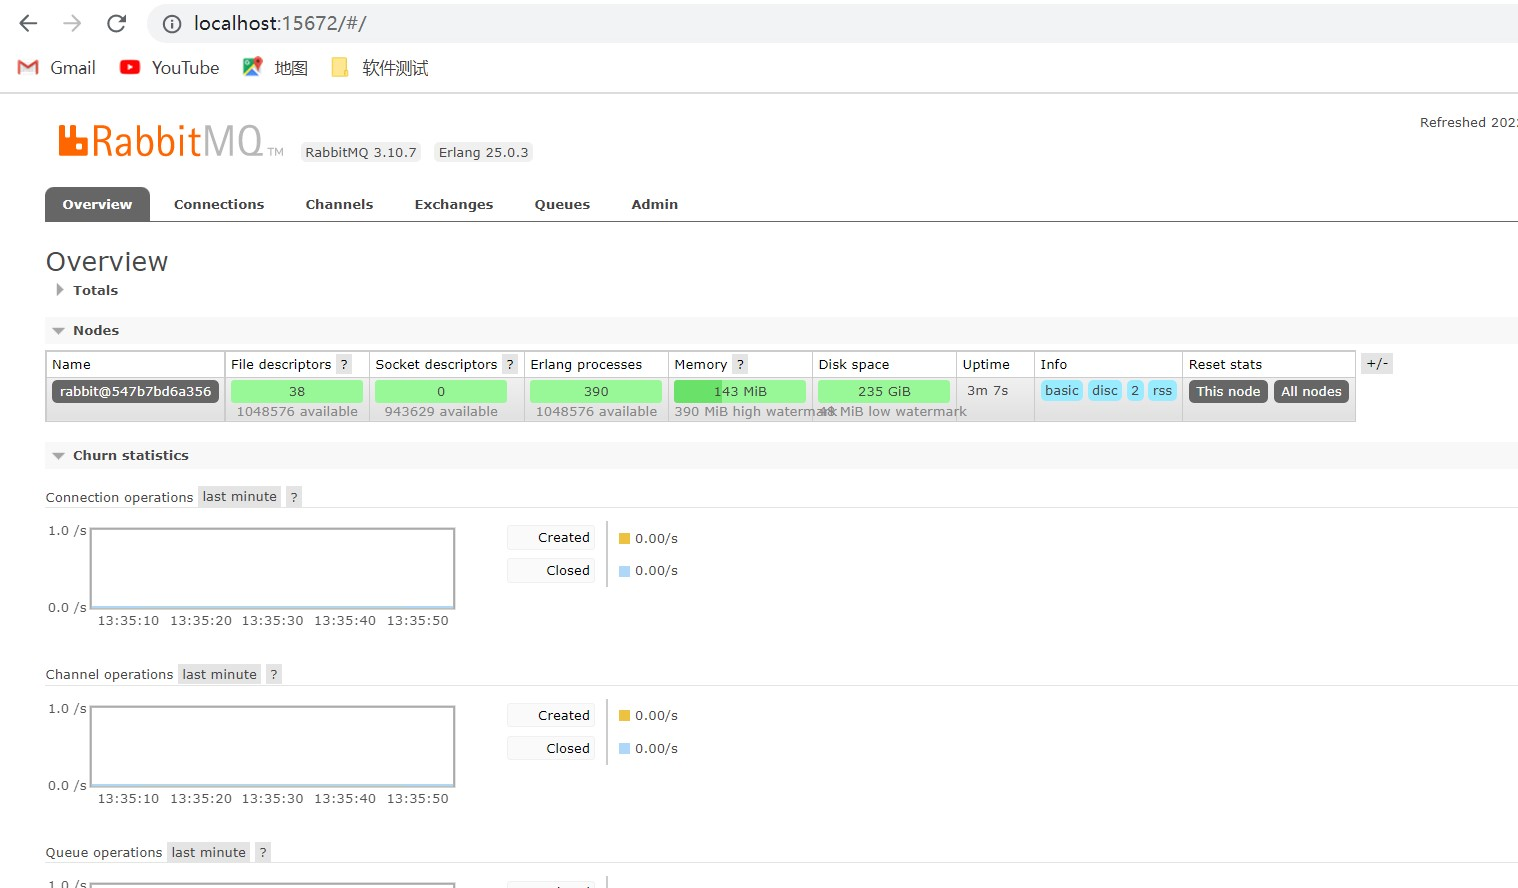The width and height of the screenshot is (1518, 888).
Task: Click Channel operations Closed blue swatch
Action: coord(624,749)
